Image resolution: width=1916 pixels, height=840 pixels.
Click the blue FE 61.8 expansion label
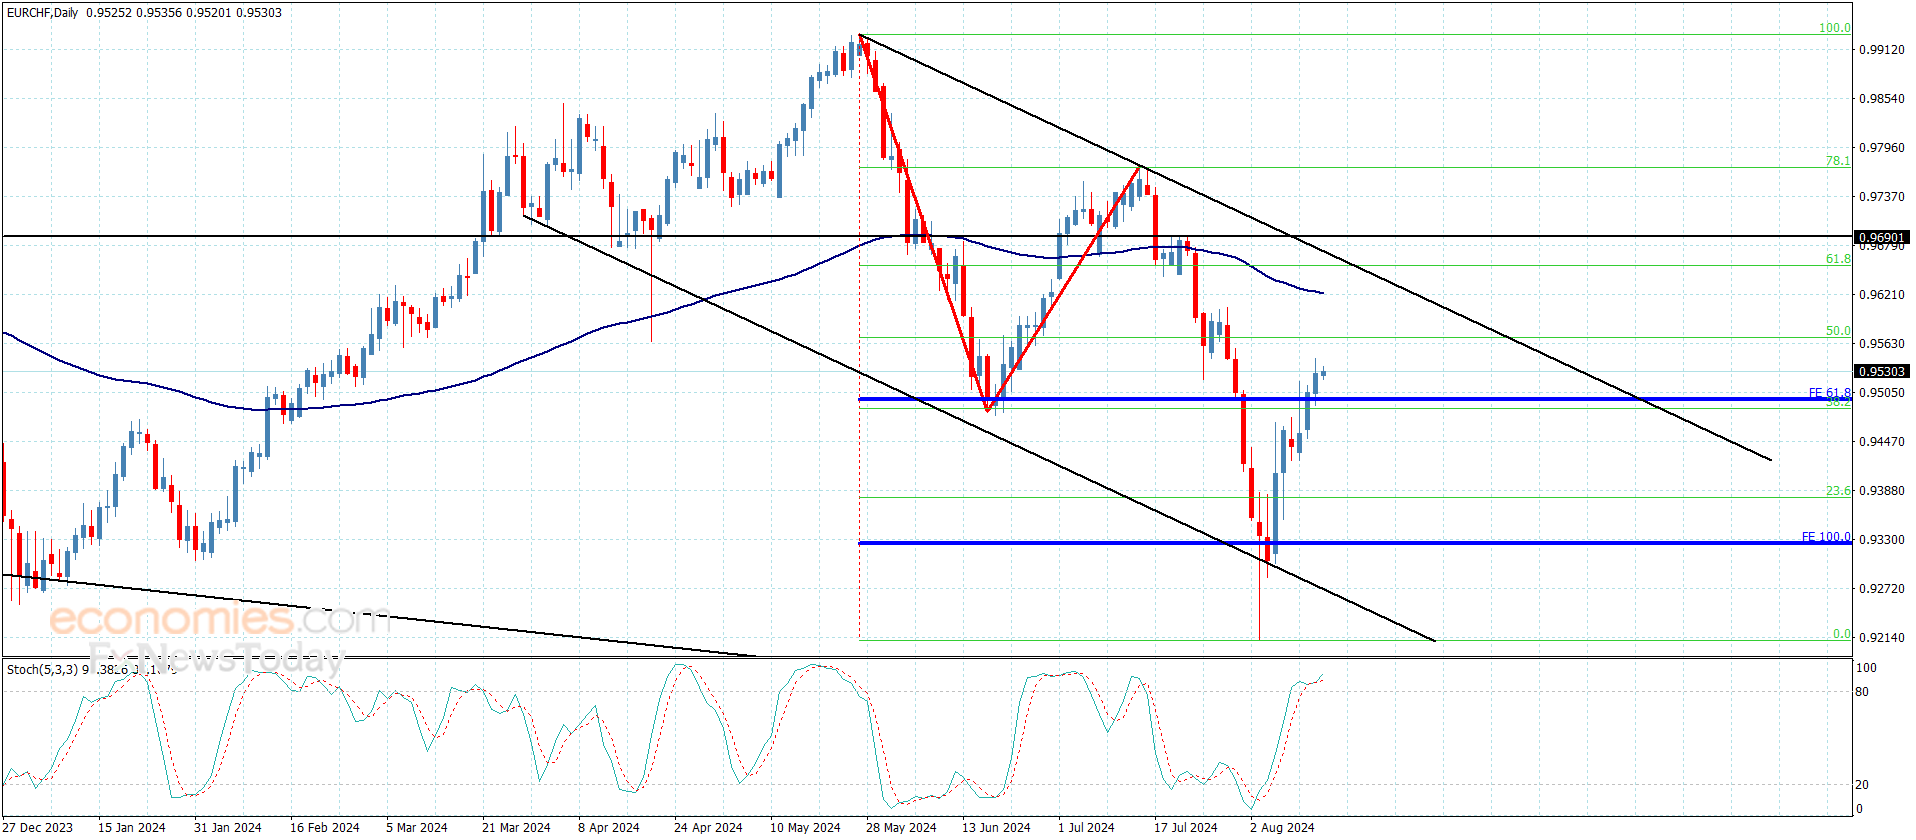(1829, 393)
